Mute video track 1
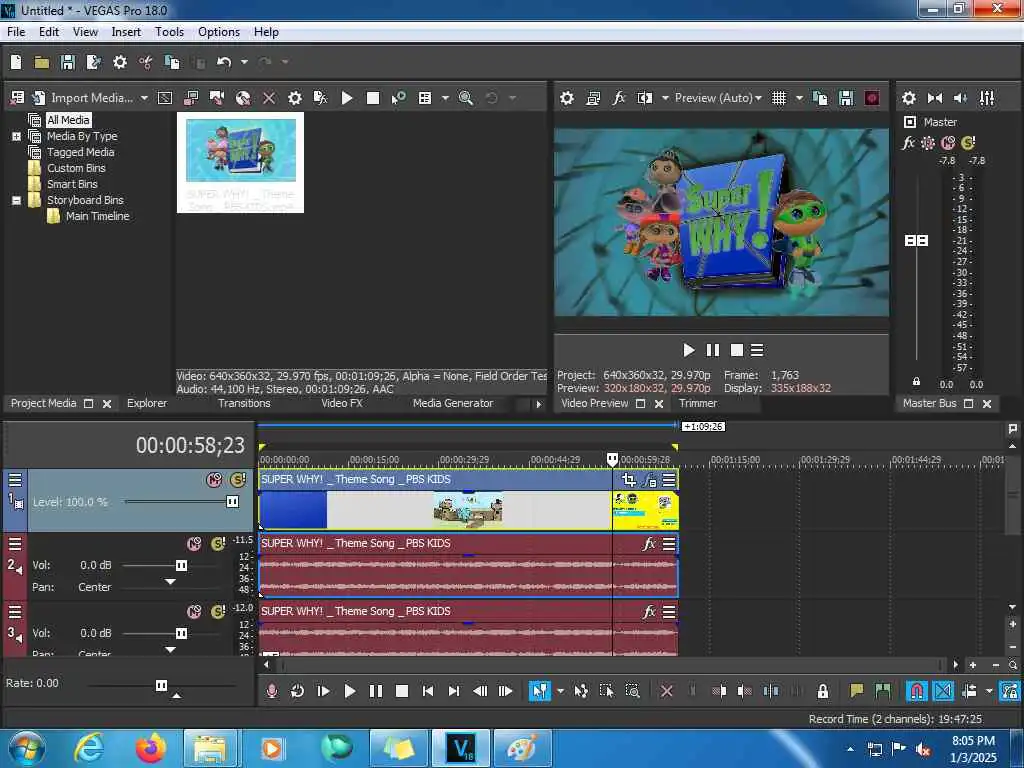Image resolution: width=1024 pixels, height=768 pixels. click(214, 480)
